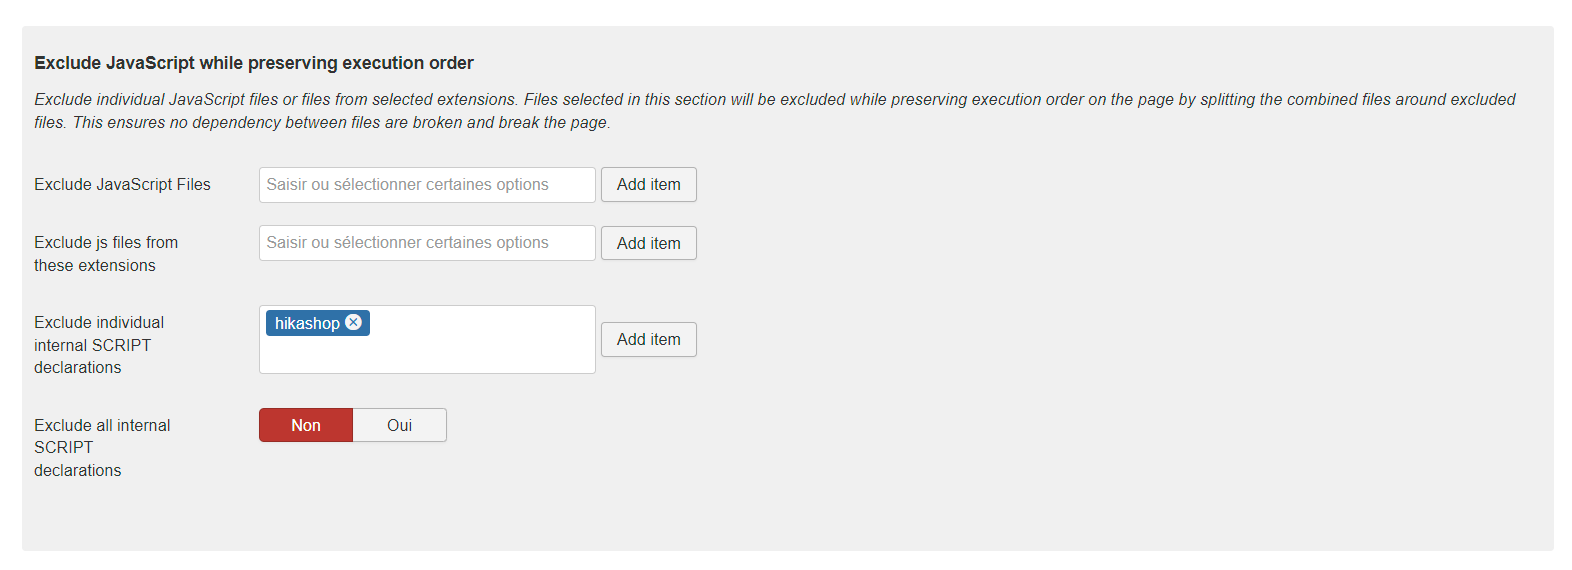Remove the hikashop tag with its x icon

click(353, 322)
